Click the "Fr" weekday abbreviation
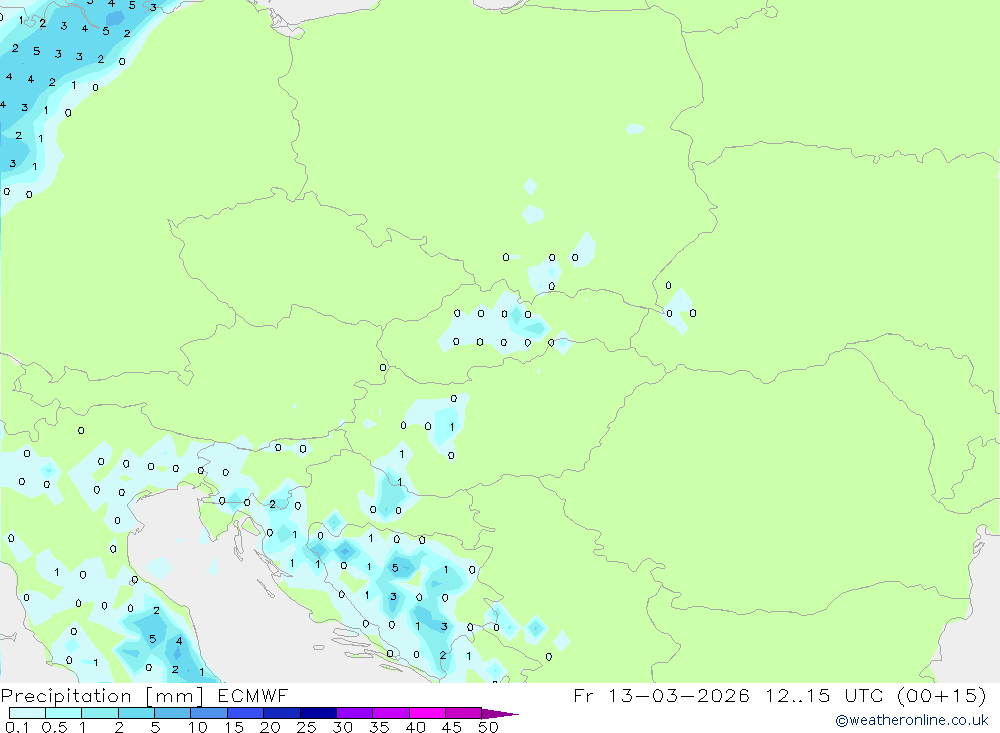Image resolution: width=1000 pixels, height=733 pixels. (x=583, y=695)
